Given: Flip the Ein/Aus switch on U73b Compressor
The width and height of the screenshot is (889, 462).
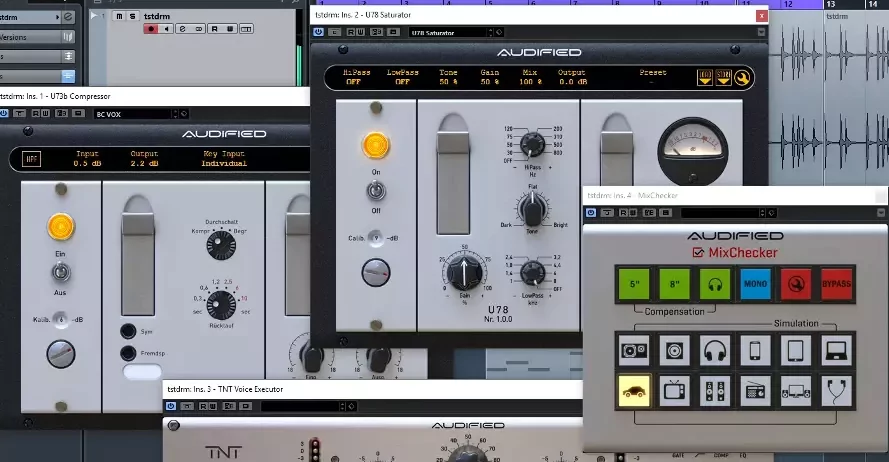Looking at the screenshot, I should 61,273.
